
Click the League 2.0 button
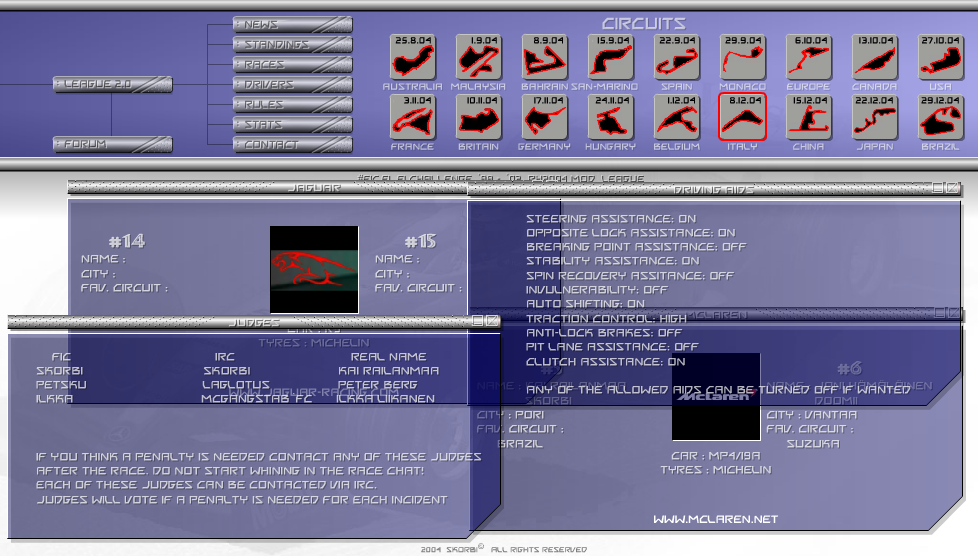(x=112, y=84)
